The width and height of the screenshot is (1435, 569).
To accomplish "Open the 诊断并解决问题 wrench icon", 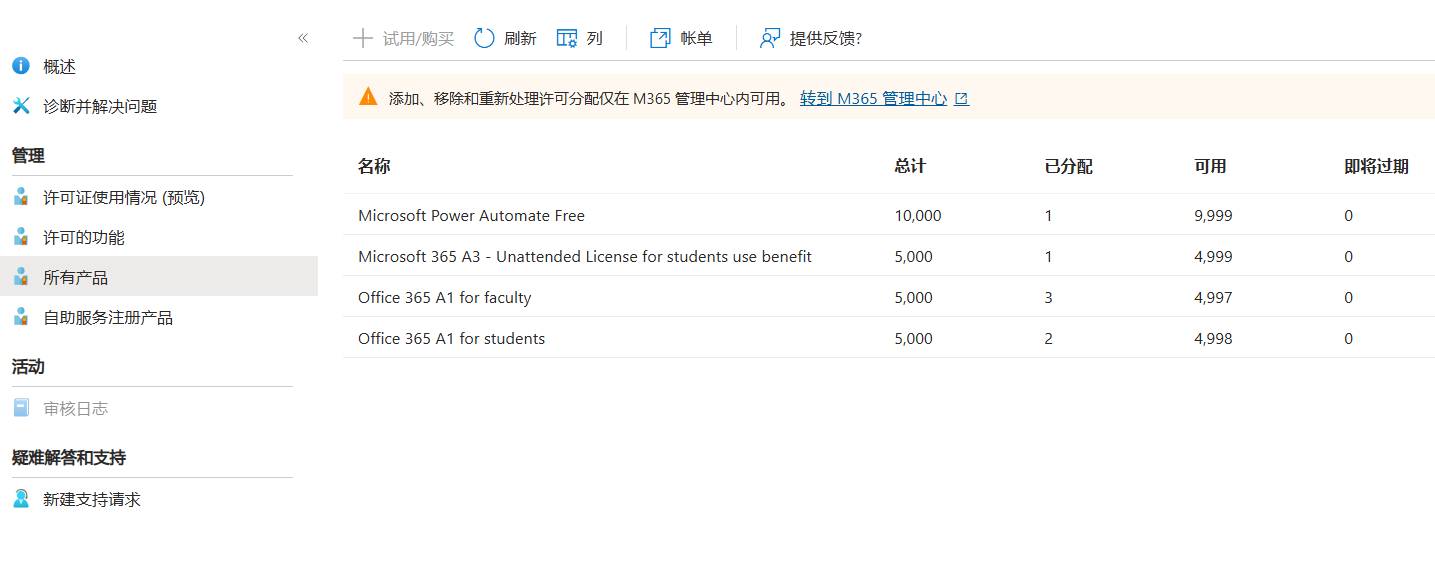I will click(x=21, y=106).
